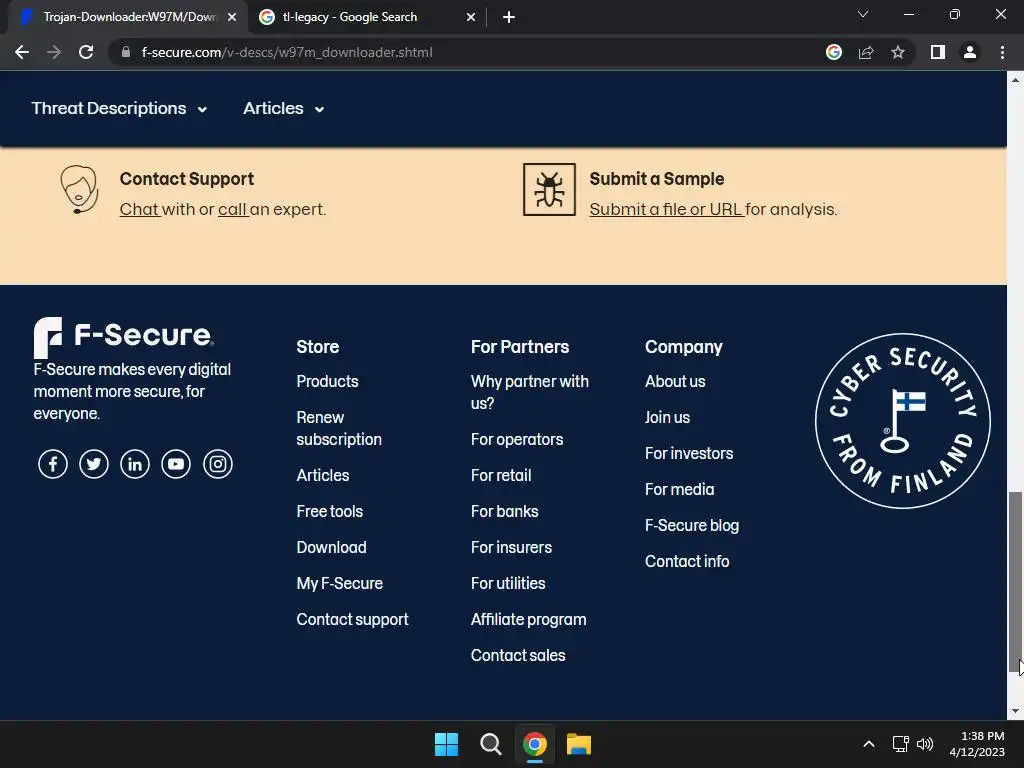This screenshot has width=1024, height=768.
Task: Open My F-Secure link
Action: click(x=340, y=583)
